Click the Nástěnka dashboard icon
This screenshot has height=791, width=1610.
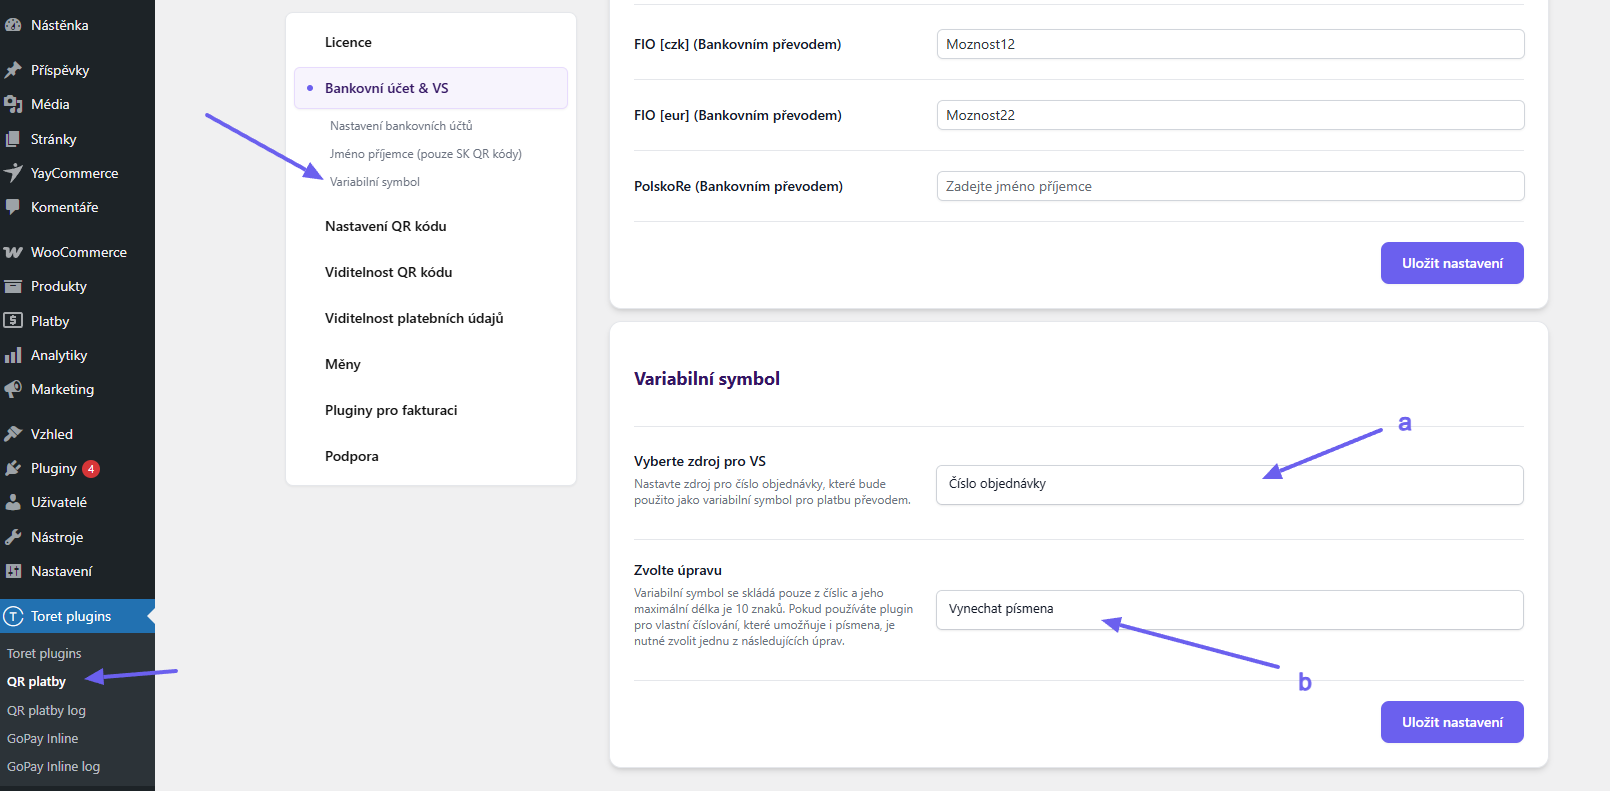(x=13, y=25)
